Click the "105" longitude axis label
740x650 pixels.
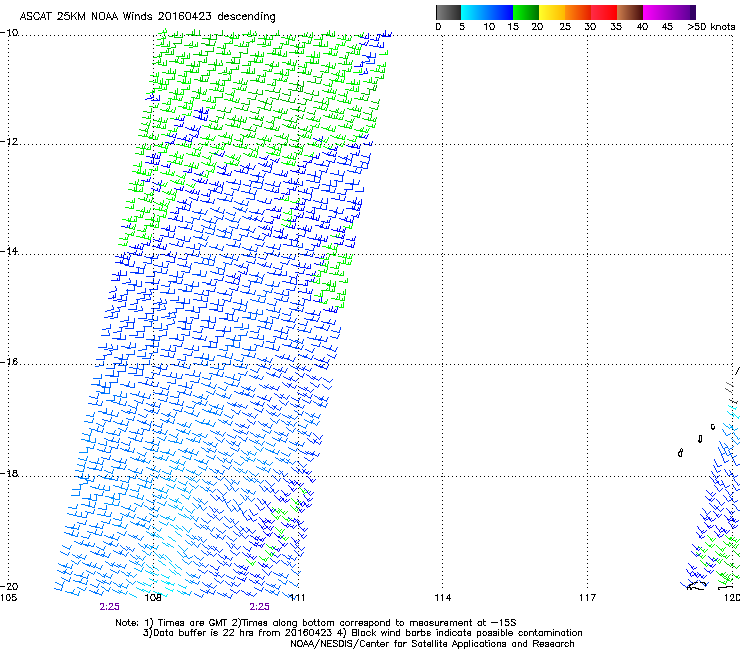(8, 598)
